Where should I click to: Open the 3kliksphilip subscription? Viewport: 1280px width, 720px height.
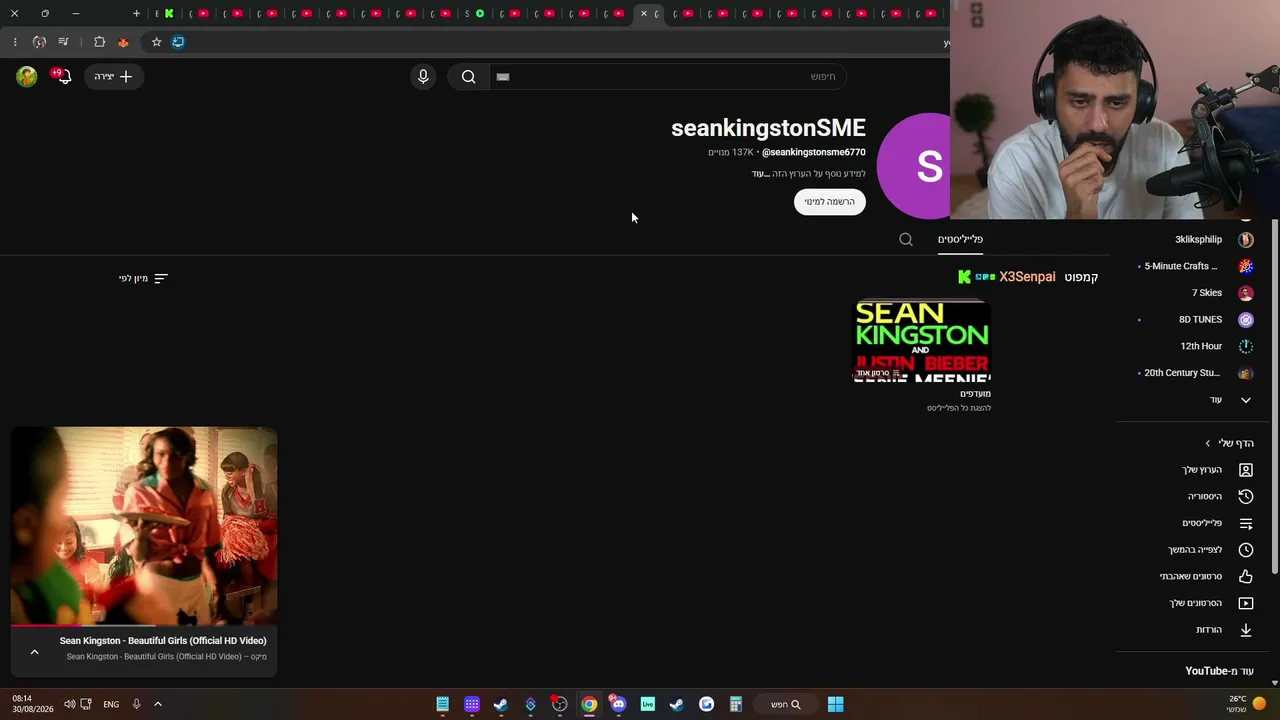[x=1198, y=240]
